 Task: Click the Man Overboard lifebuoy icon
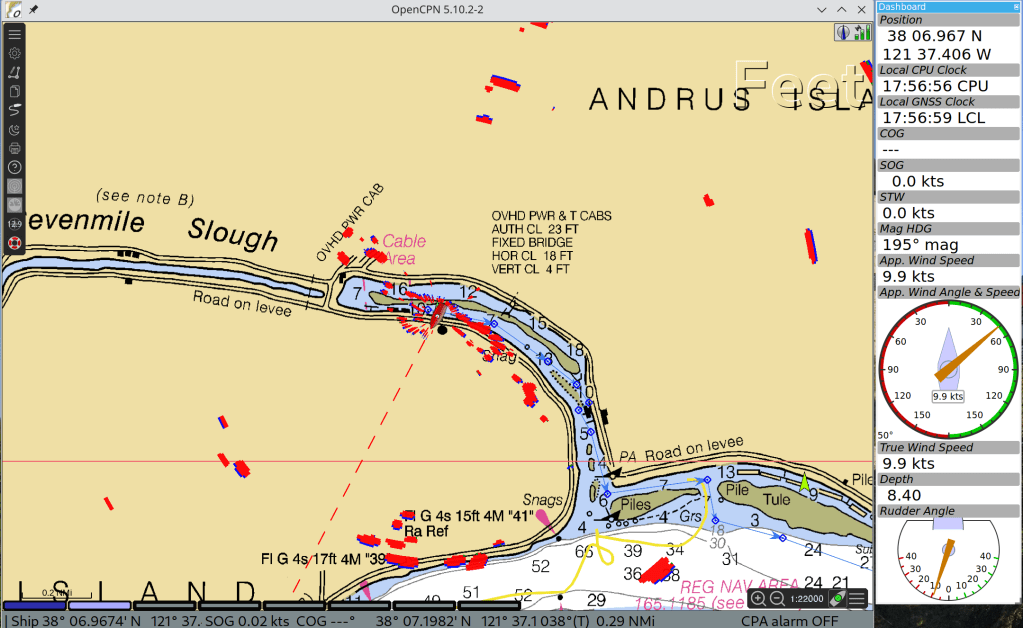(14, 243)
